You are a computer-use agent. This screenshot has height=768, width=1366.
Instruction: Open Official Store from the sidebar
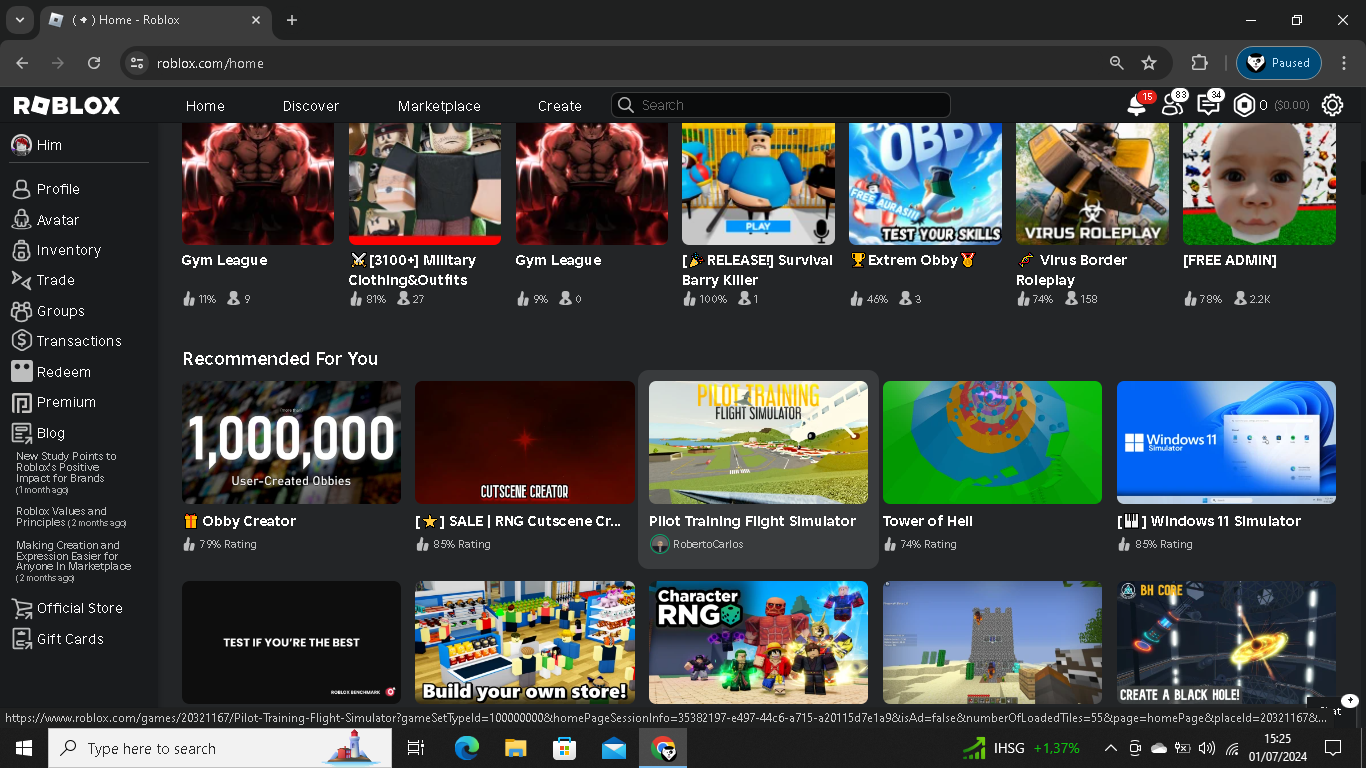coord(79,608)
